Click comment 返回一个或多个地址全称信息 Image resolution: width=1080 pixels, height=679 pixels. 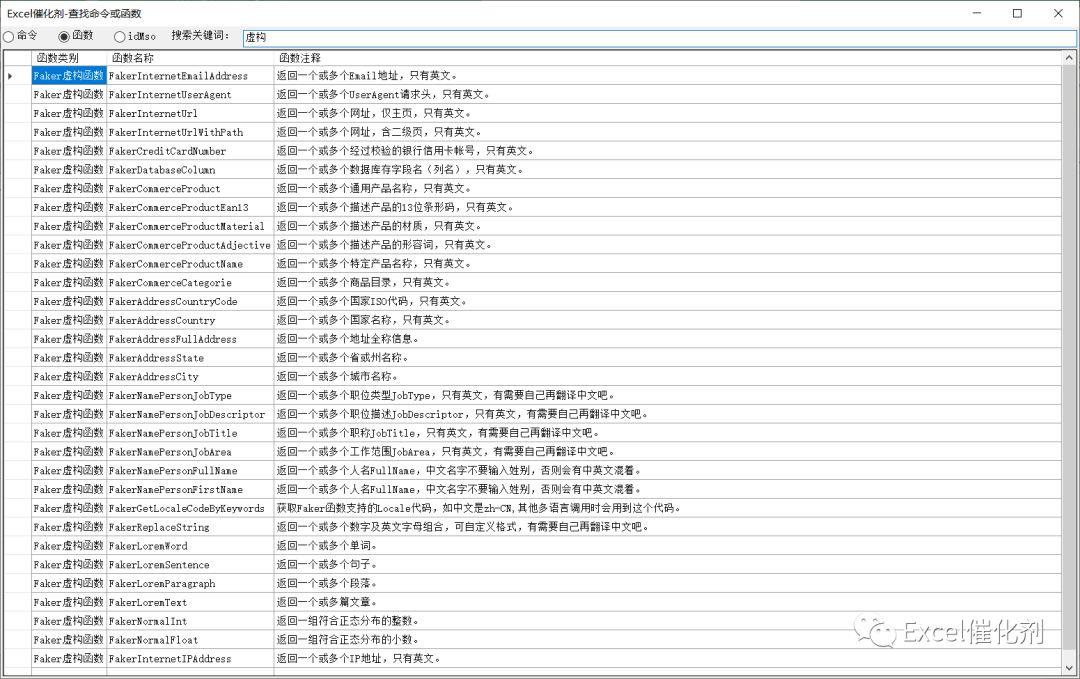click(667, 339)
